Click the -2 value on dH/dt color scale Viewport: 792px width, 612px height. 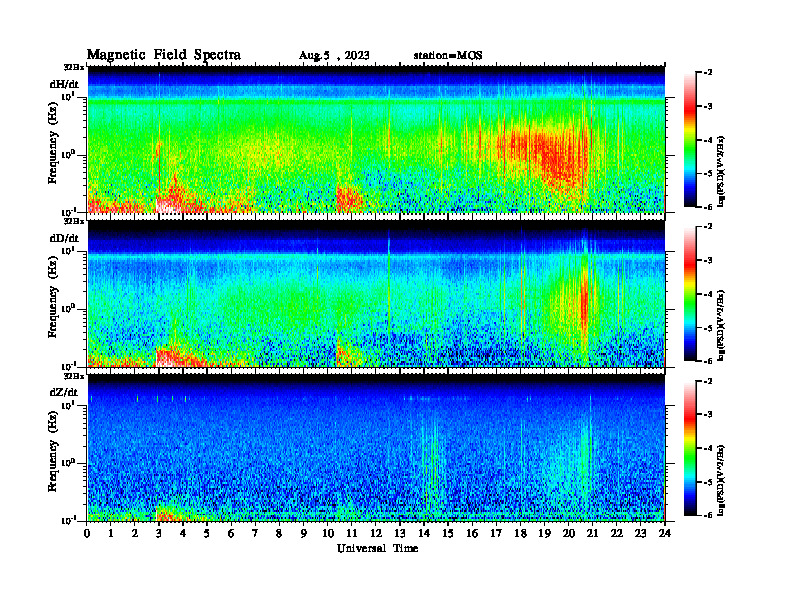click(x=707, y=73)
